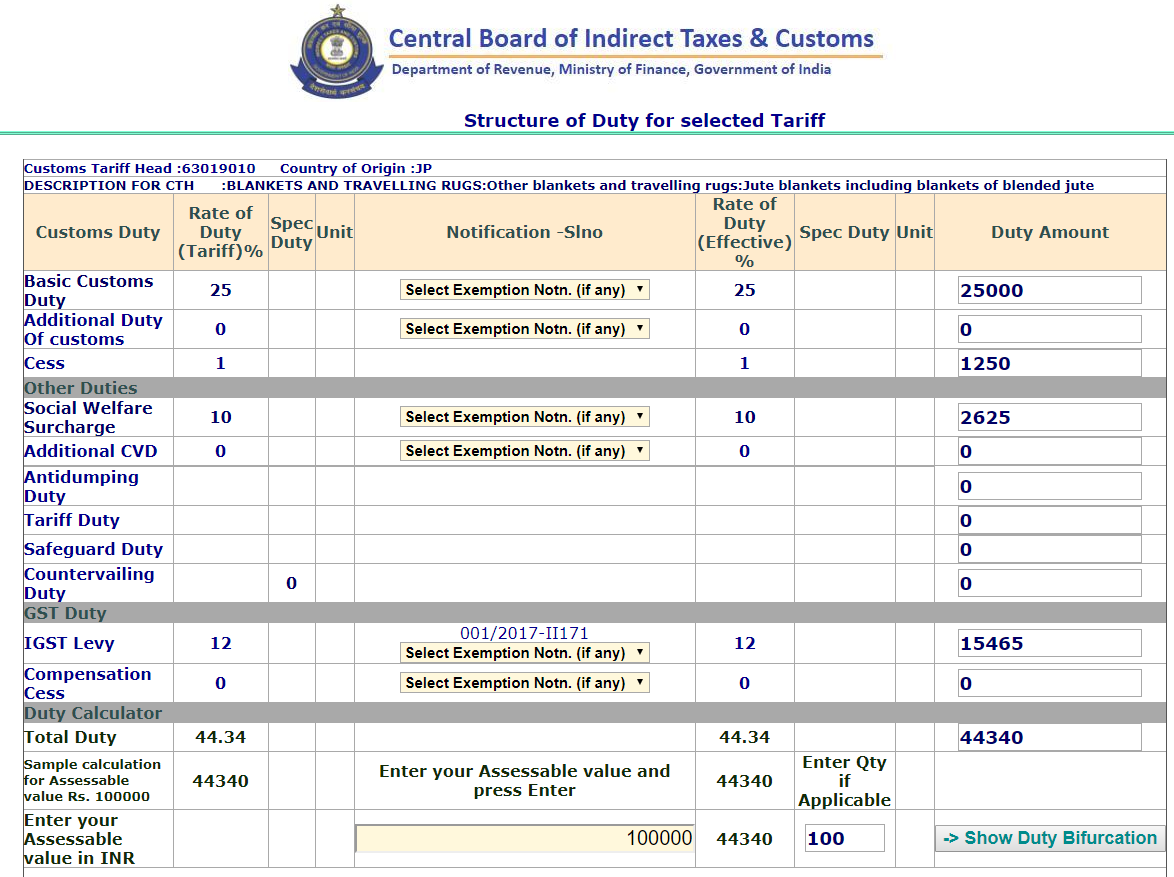The width and height of the screenshot is (1174, 877).
Task: Click Department of Revenue subtitle text
Action: point(611,70)
